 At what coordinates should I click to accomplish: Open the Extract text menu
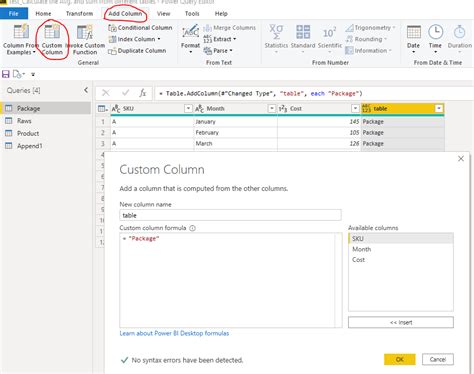[220, 39]
